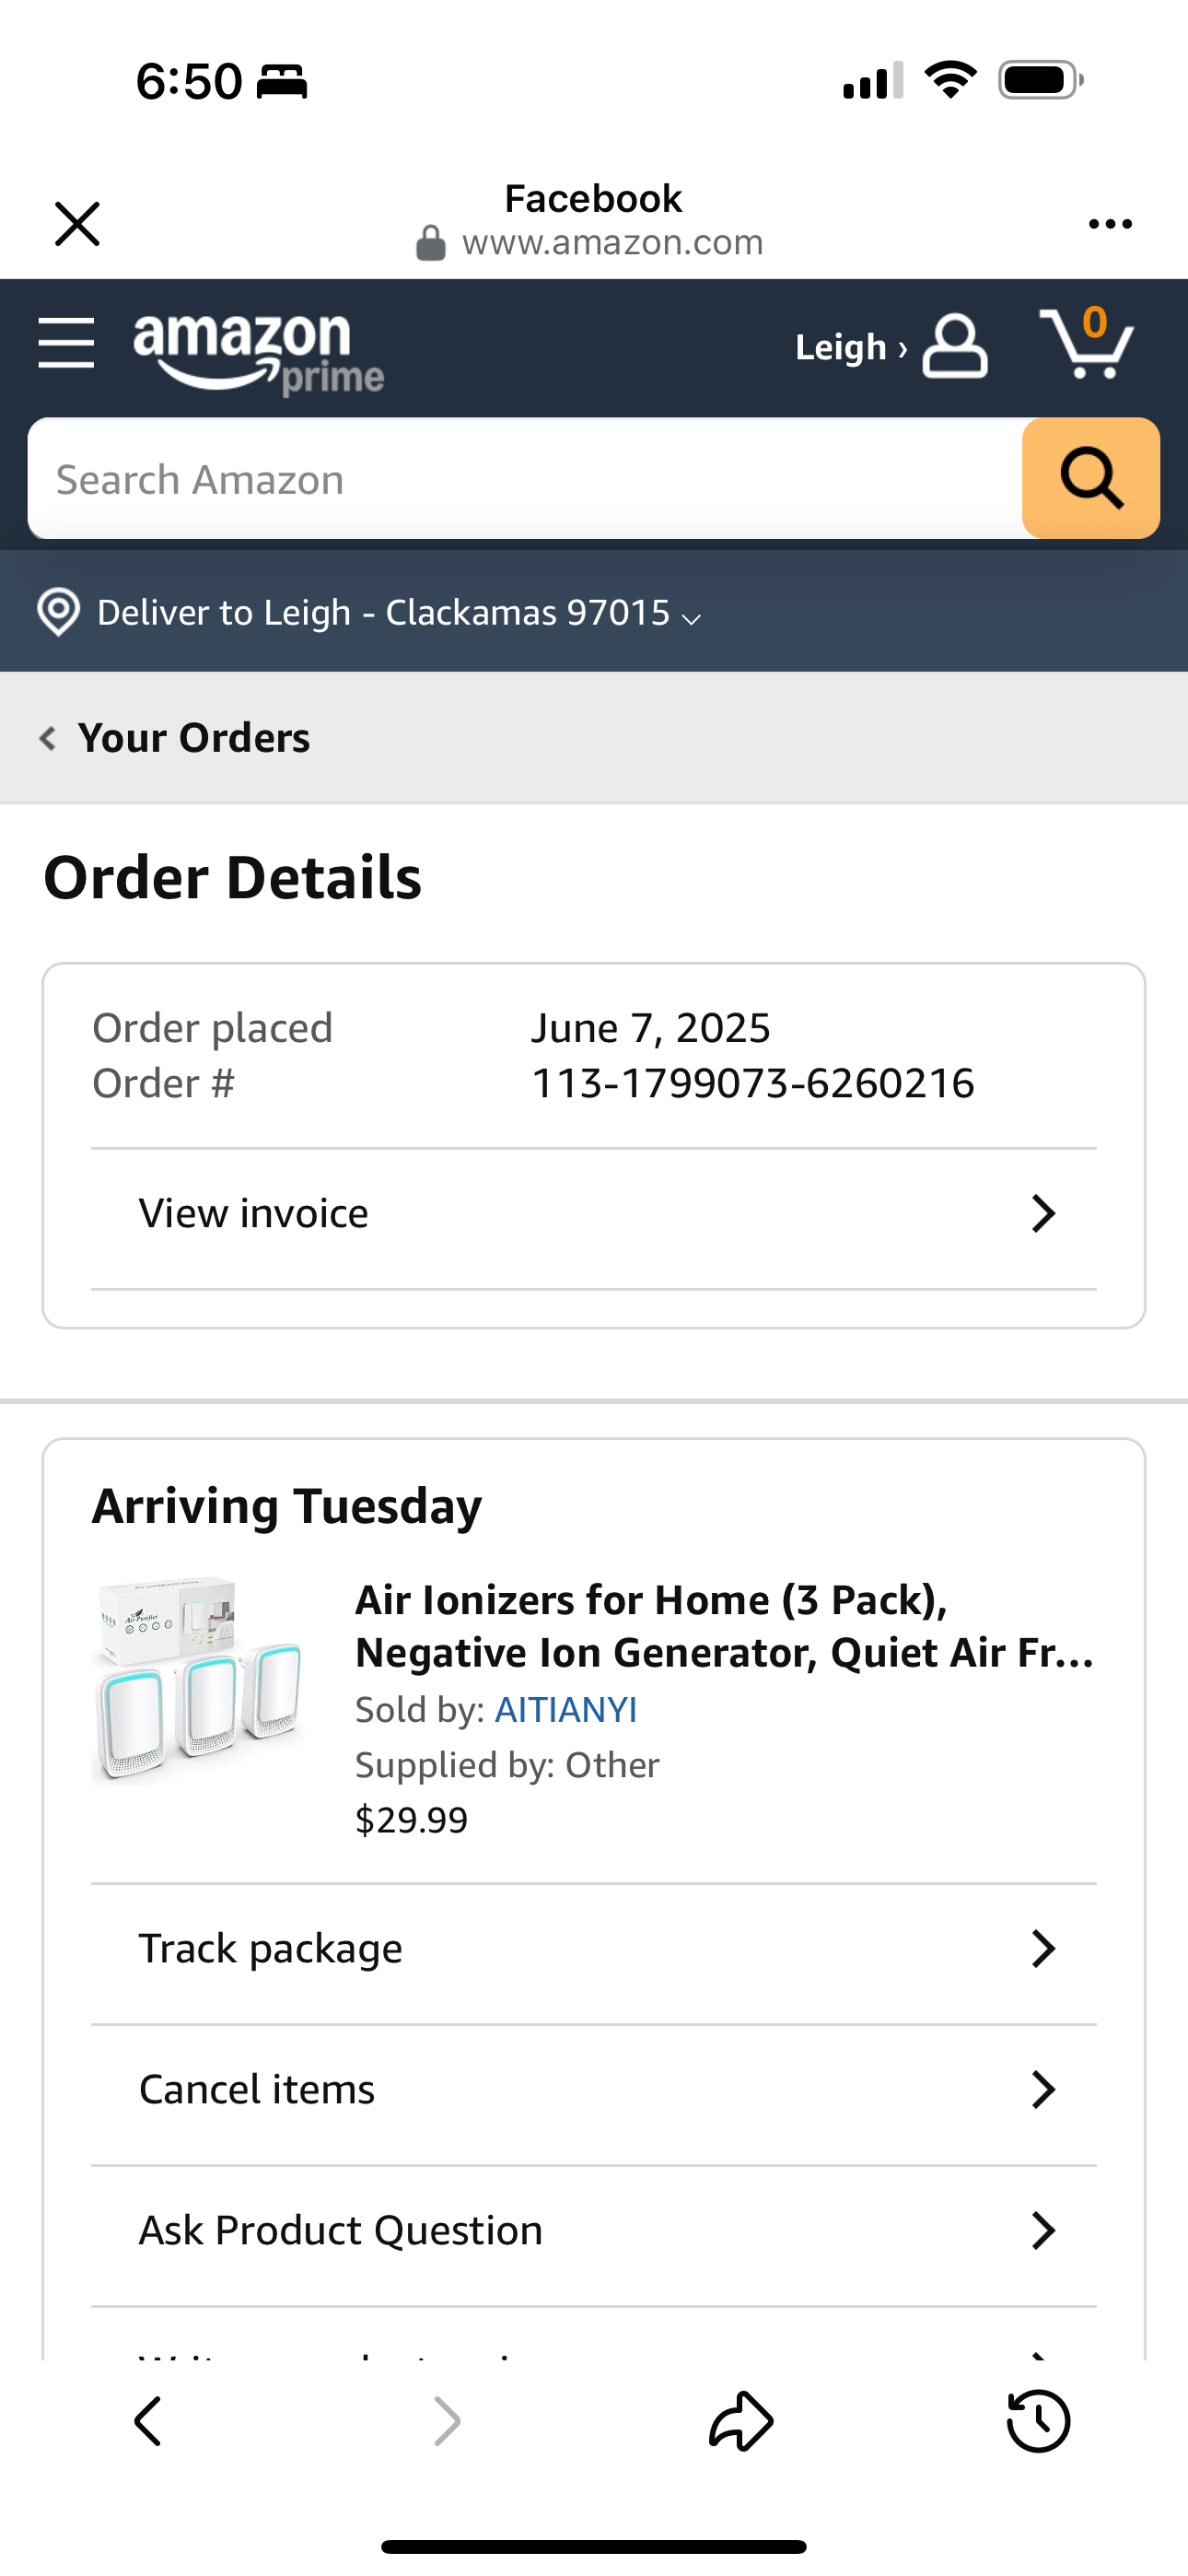
Task: Tap the Amazon Prime logo
Action: click(258, 352)
